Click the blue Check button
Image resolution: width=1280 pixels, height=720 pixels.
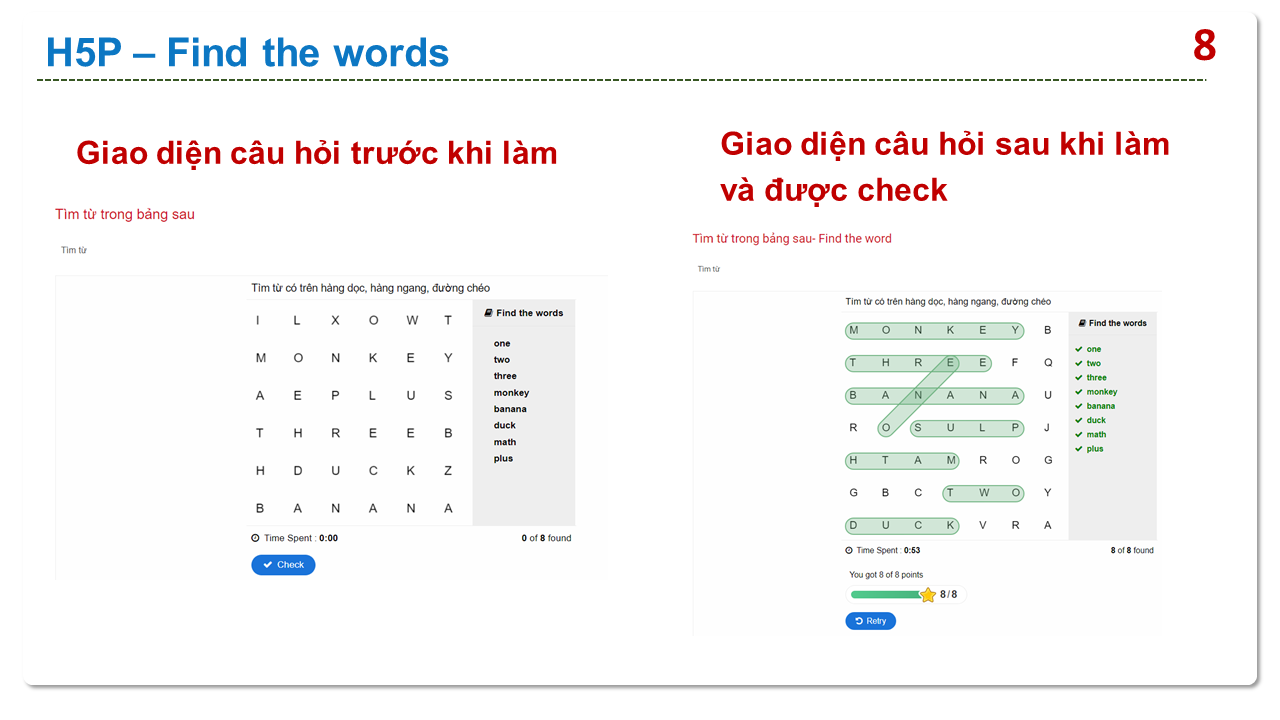coord(283,565)
